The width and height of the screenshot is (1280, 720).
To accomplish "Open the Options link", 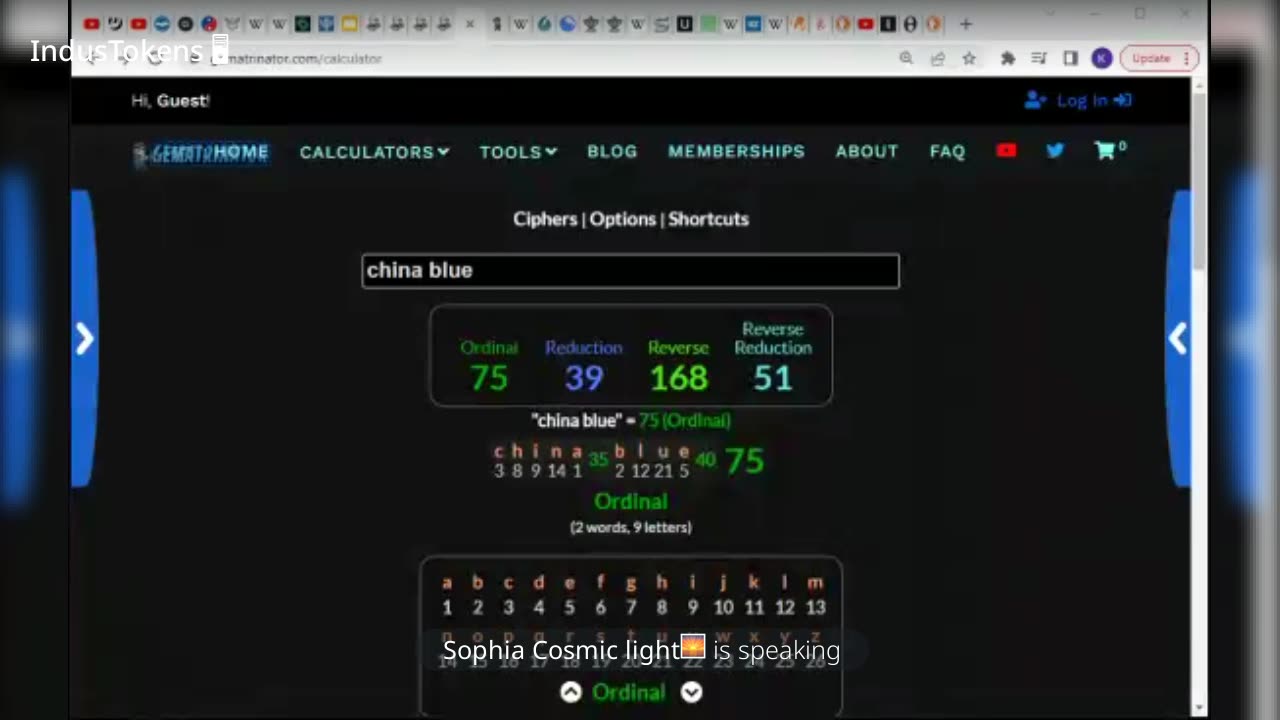I will click(x=622, y=219).
